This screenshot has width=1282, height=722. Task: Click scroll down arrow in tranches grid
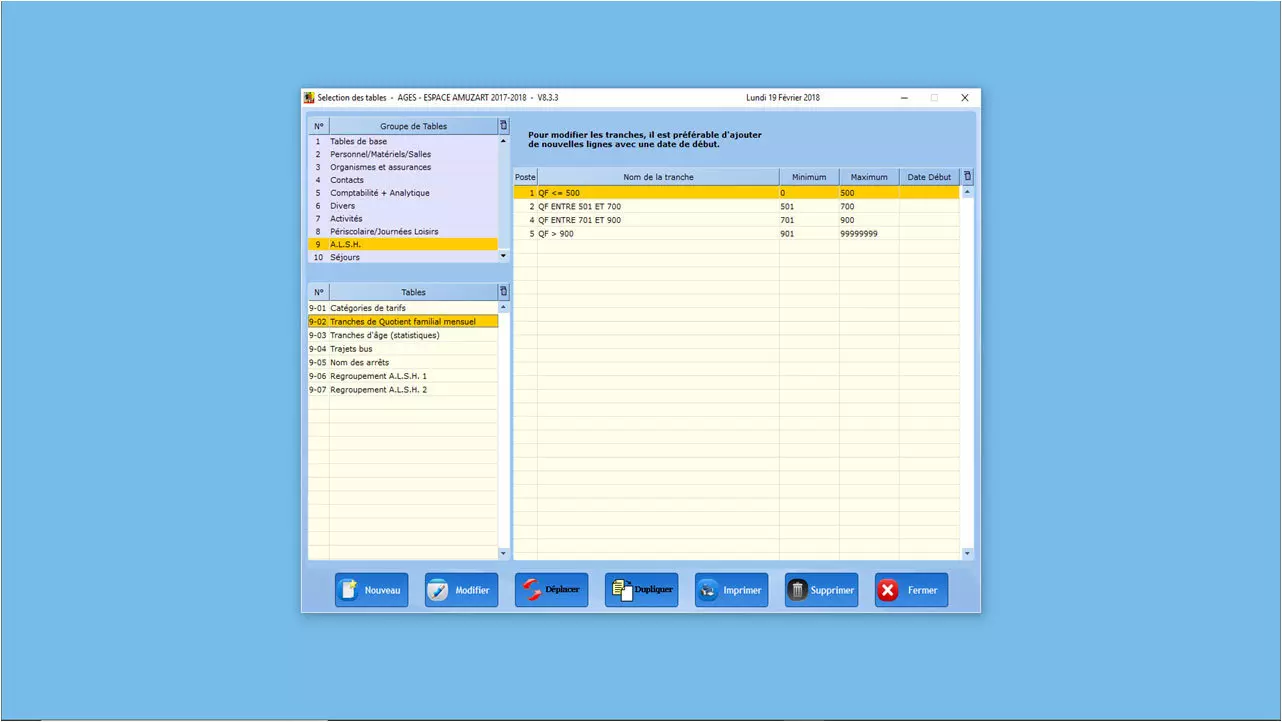pyautogui.click(x=967, y=553)
